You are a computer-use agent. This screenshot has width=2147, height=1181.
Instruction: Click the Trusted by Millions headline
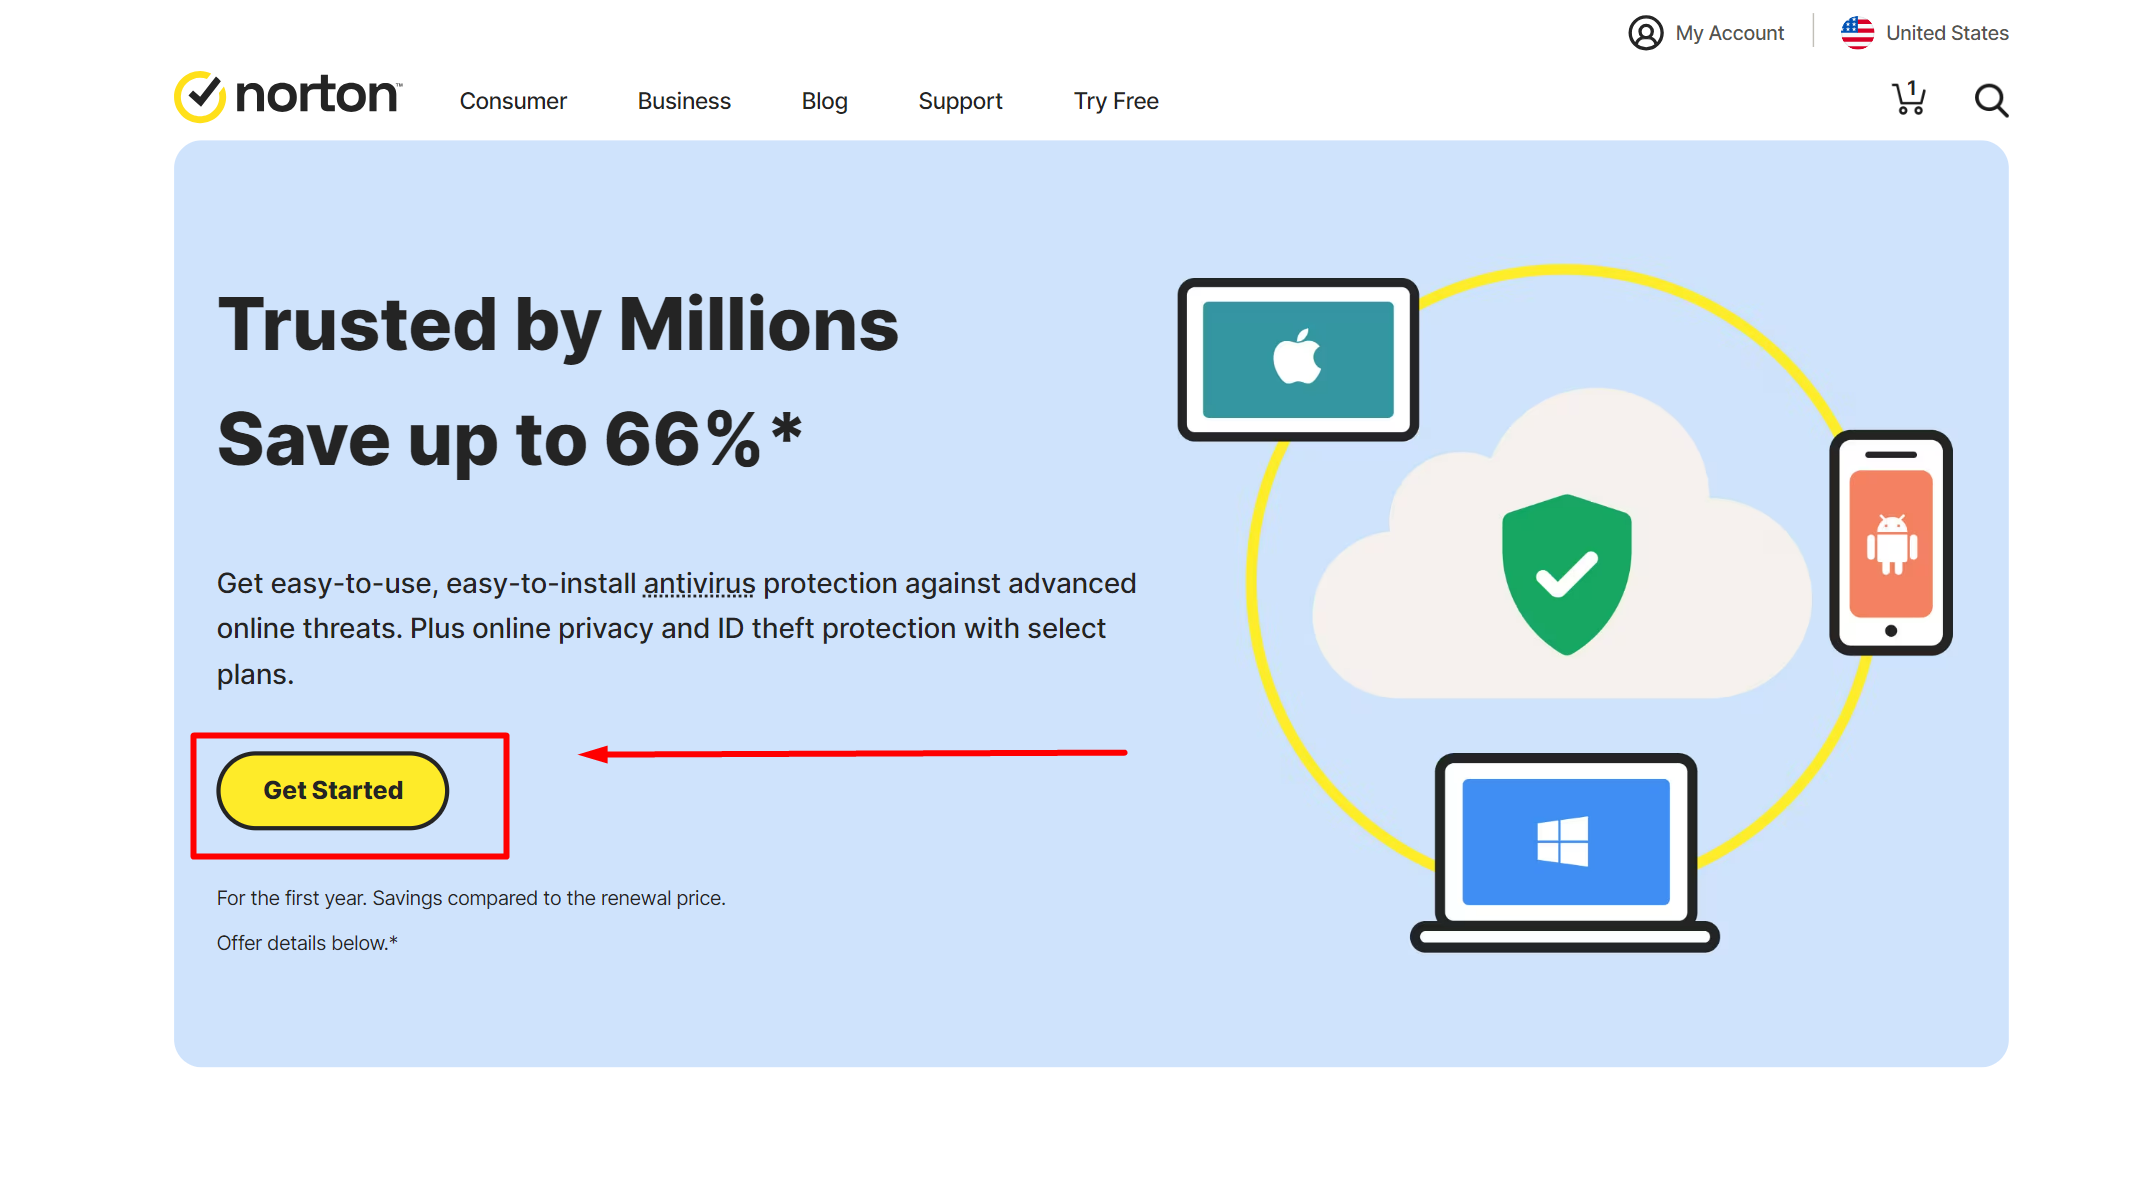tap(558, 325)
